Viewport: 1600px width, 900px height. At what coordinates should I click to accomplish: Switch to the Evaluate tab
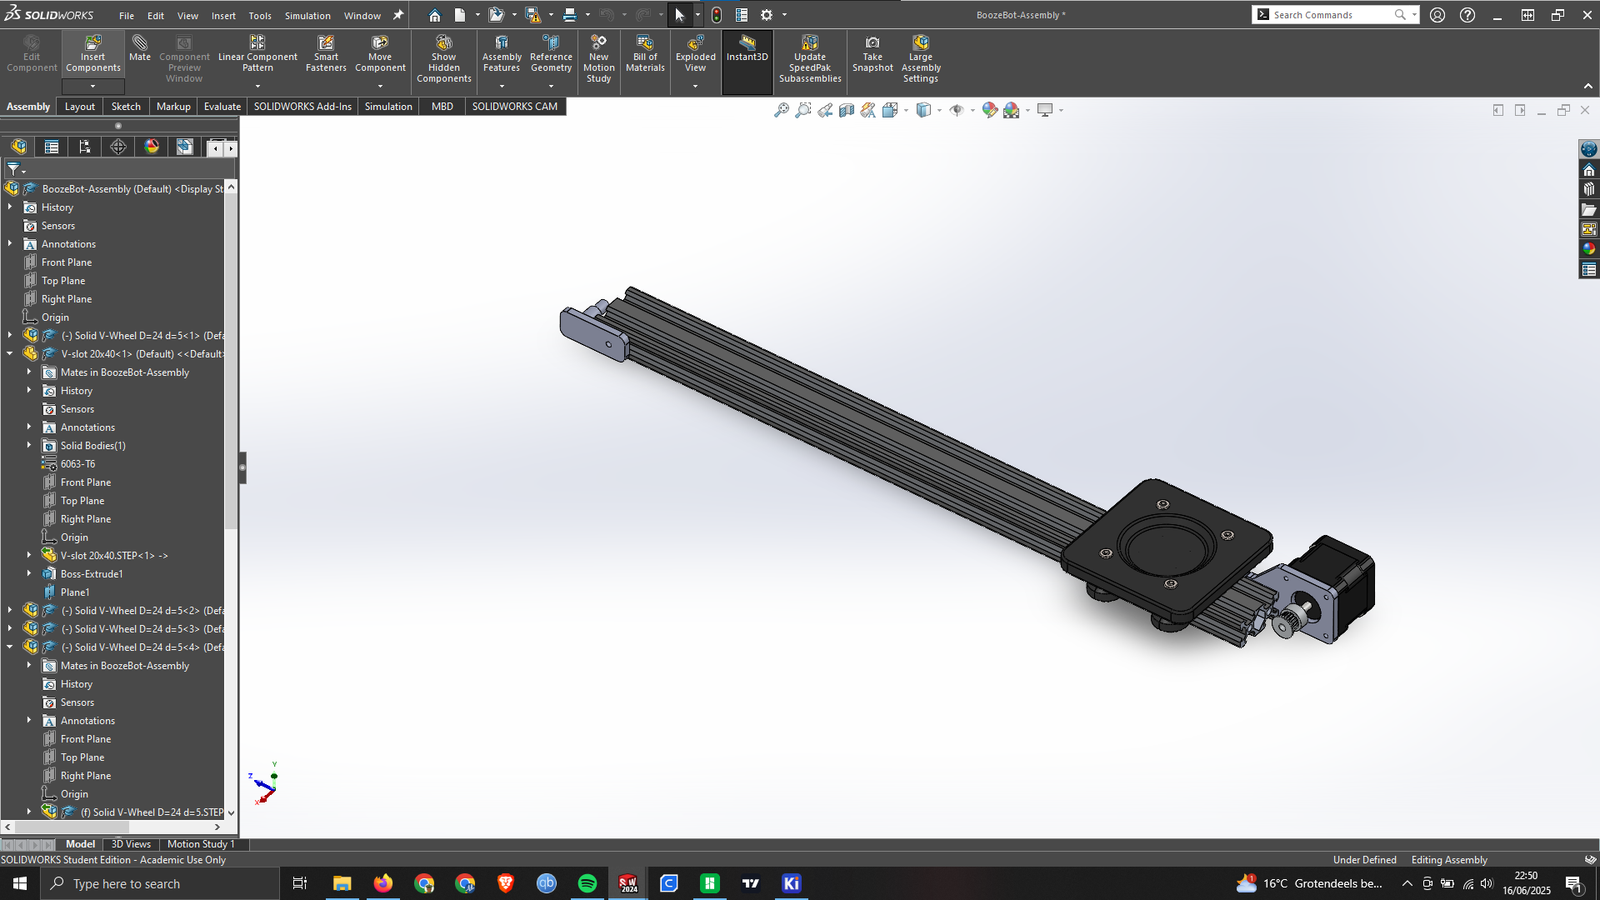click(222, 106)
